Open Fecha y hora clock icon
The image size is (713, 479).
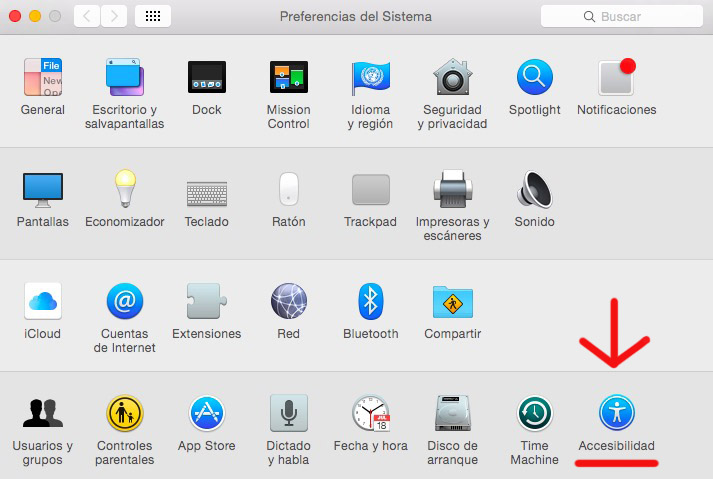(371, 413)
